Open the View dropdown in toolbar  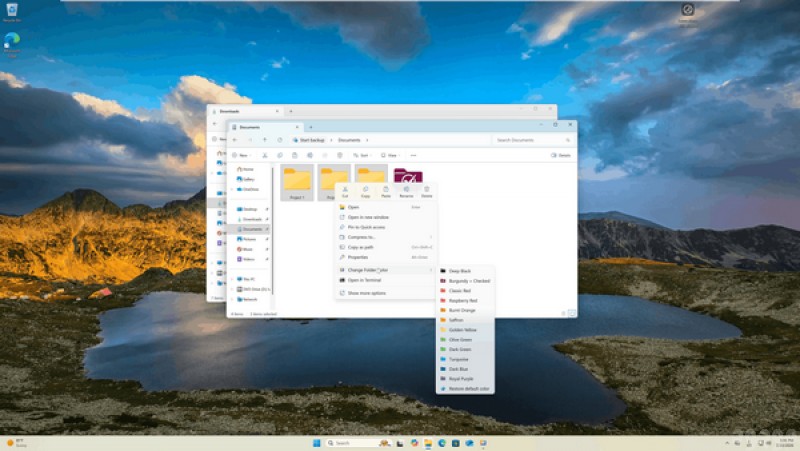[x=390, y=155]
